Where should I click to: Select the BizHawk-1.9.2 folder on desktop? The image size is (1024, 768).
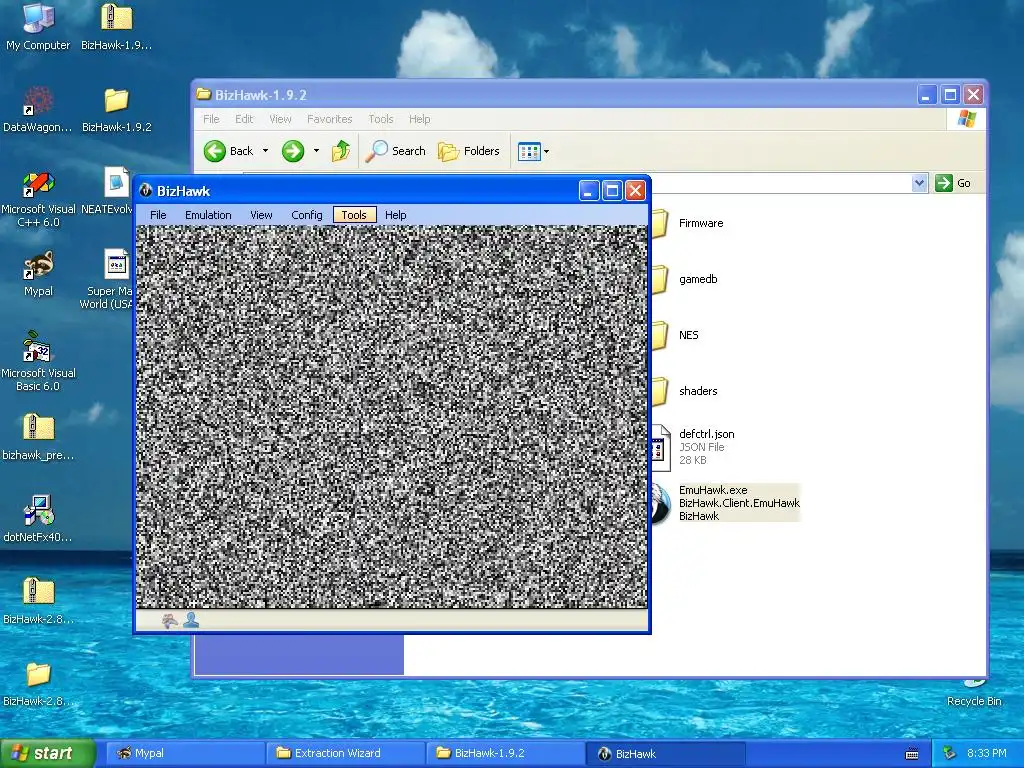(116, 109)
